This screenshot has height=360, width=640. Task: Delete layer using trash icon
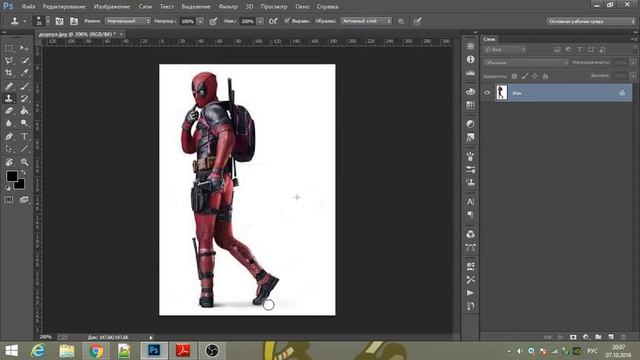623,337
